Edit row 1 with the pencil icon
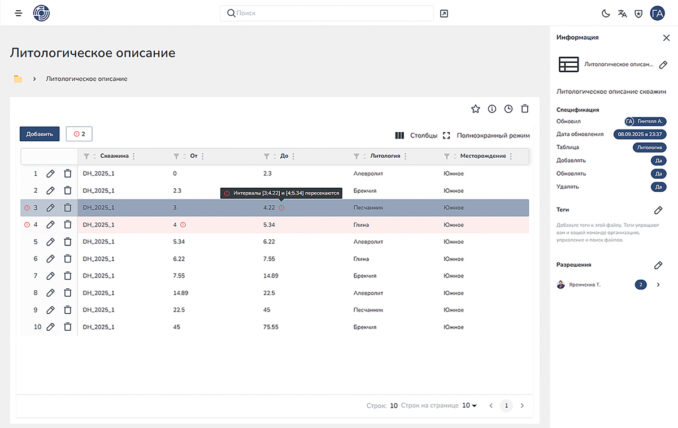 (x=50, y=173)
